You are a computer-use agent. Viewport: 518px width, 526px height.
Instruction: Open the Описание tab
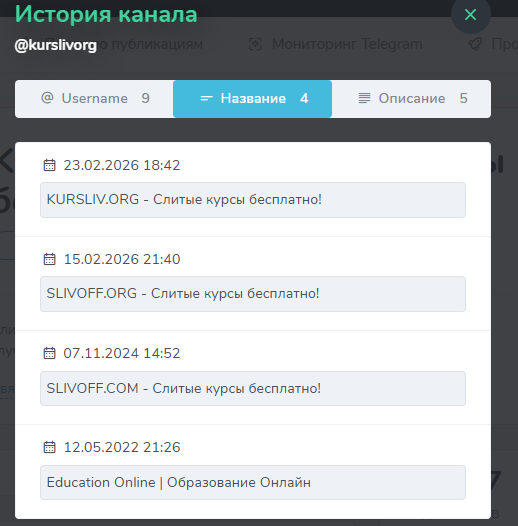(x=411, y=99)
